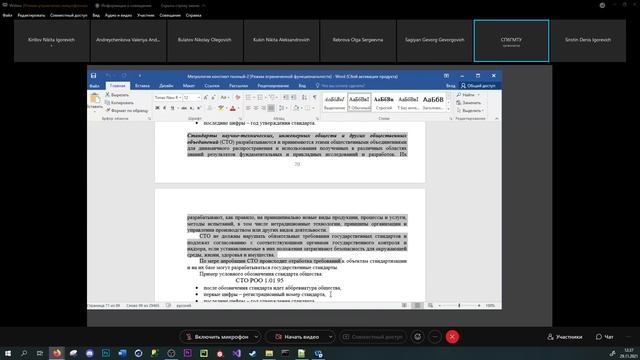Open the Windows Start button

coord(8,353)
